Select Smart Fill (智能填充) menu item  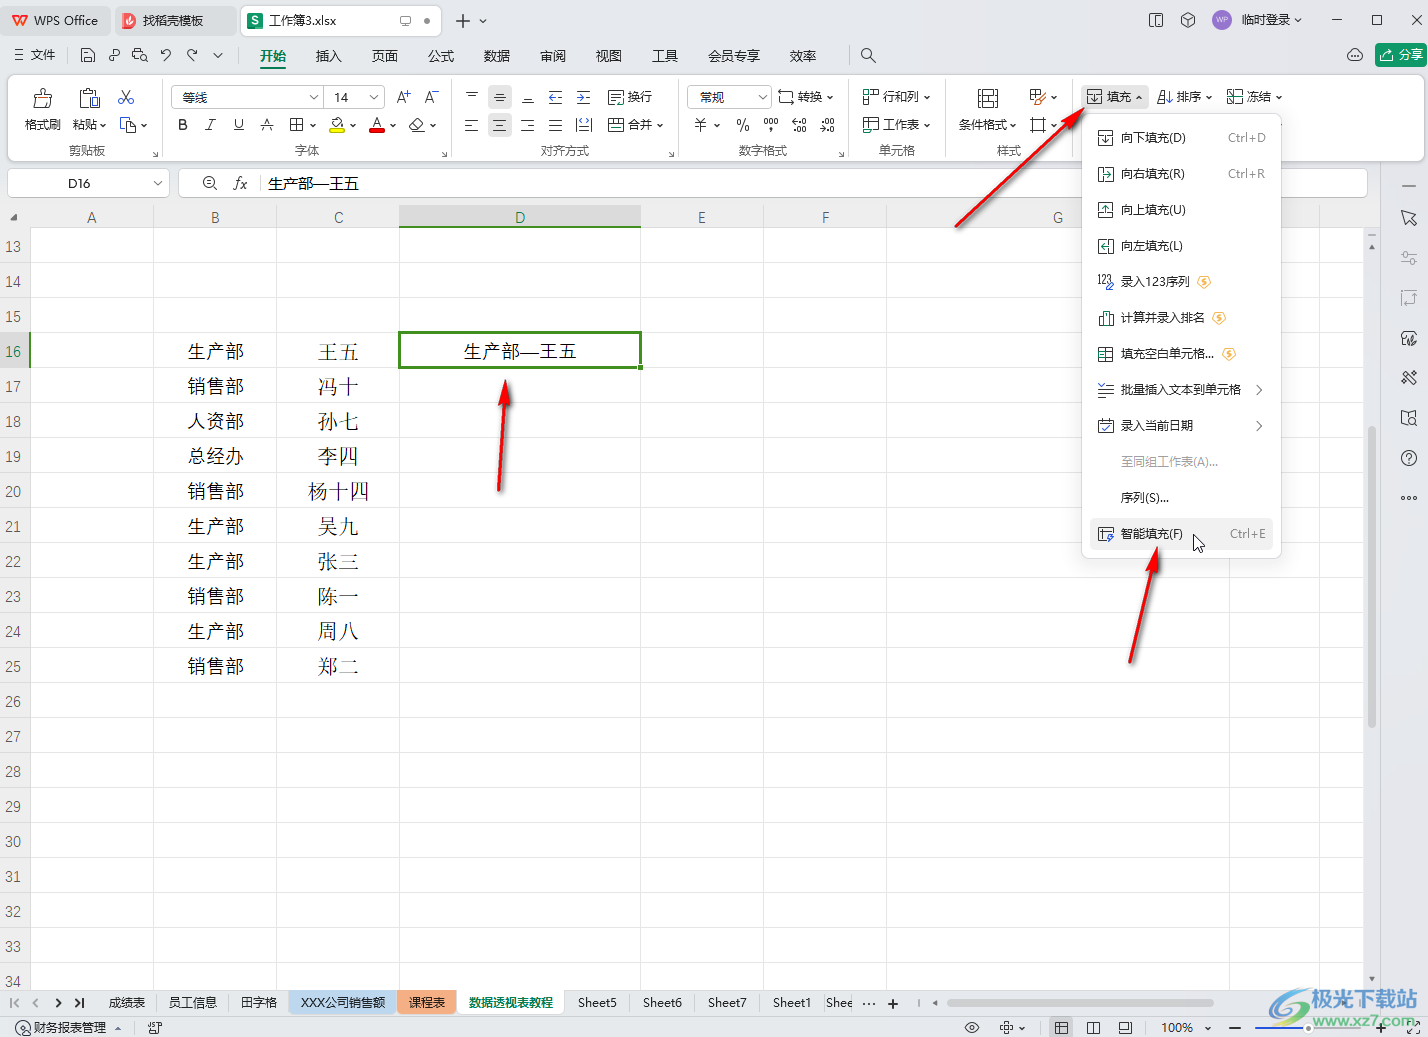(1182, 534)
